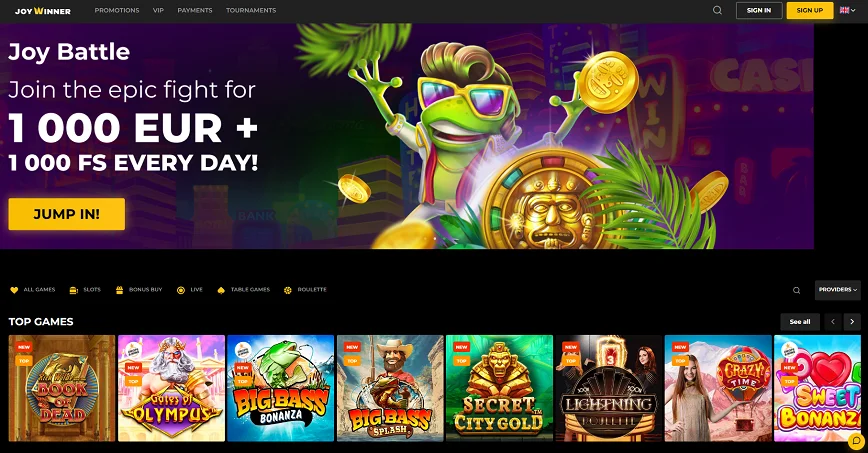
Task: Select the Bonus Buy gift icon
Action: tap(119, 290)
